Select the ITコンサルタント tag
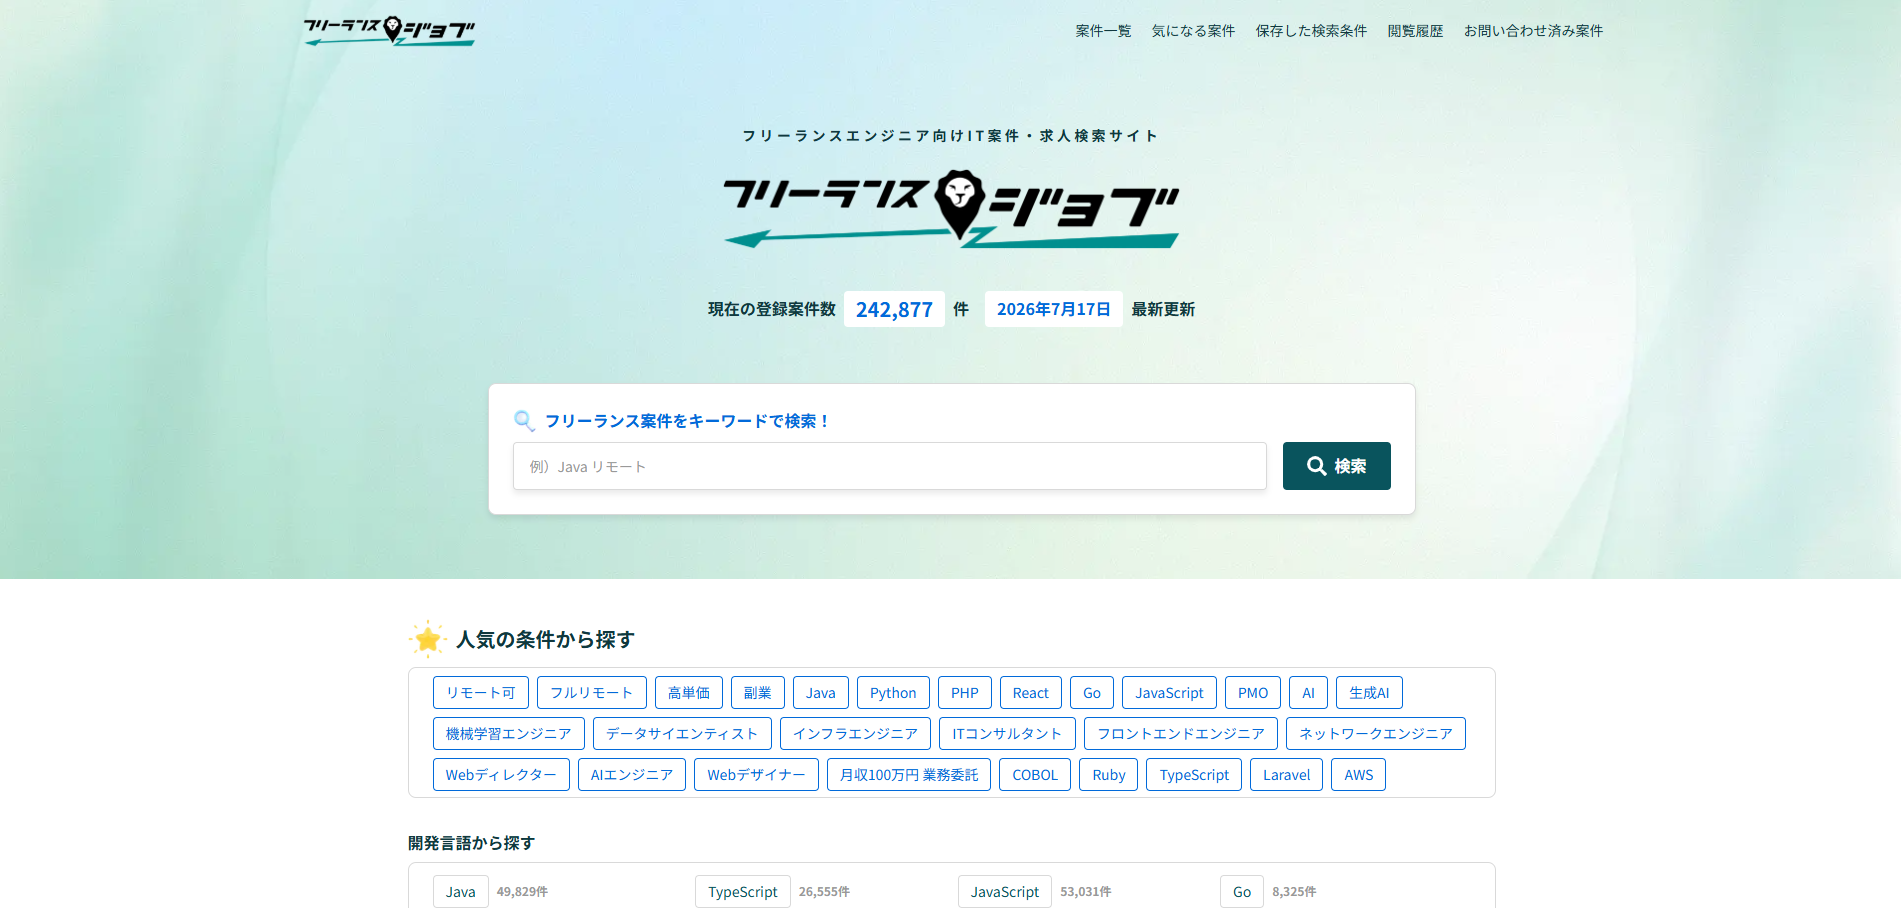Screen dimensions: 1901x908 coord(1007,734)
